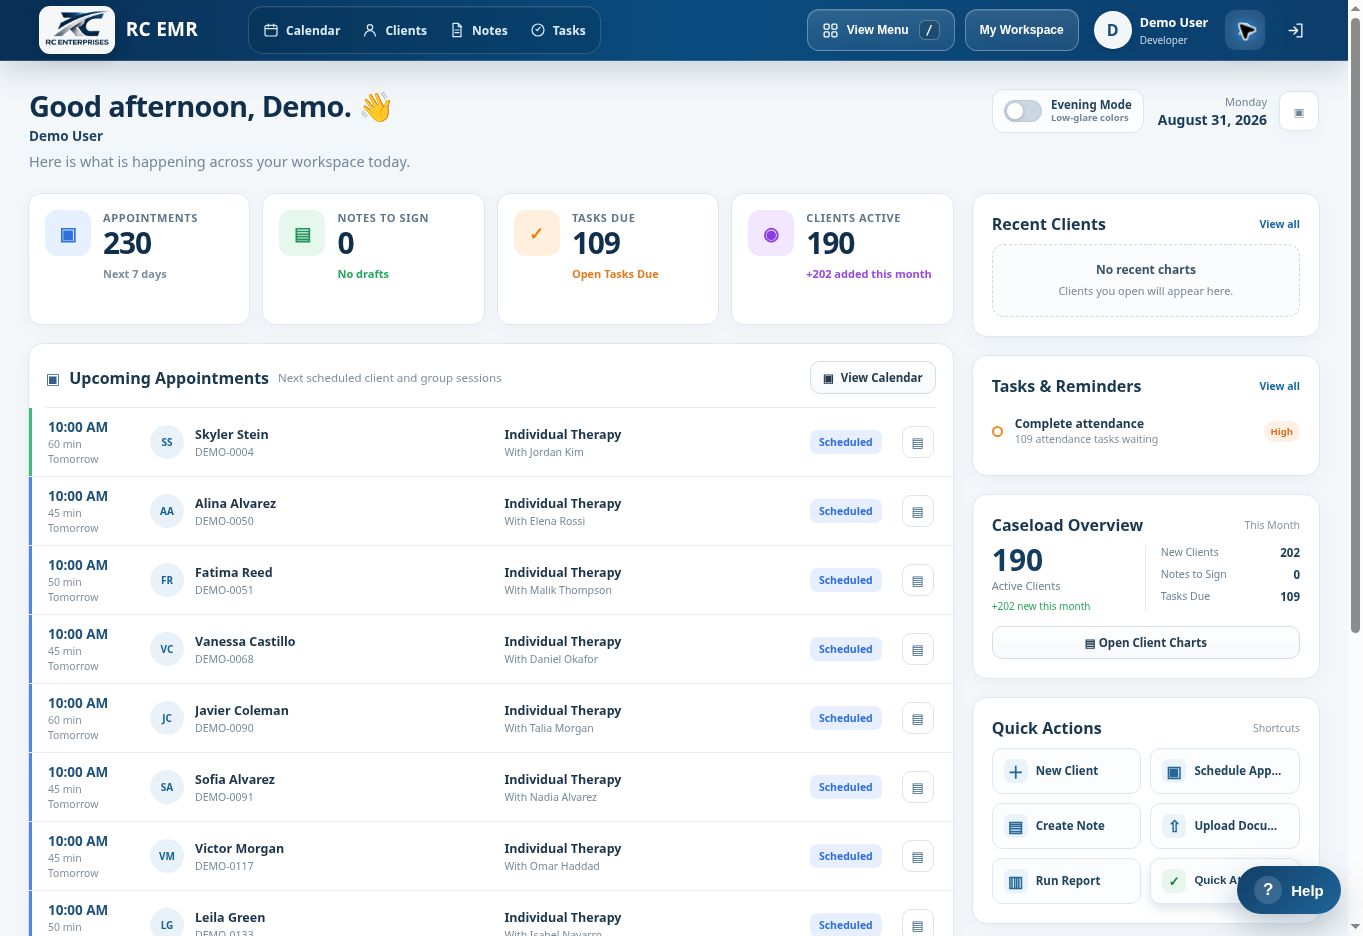The height and width of the screenshot is (936, 1363).
Task: Click the AA avatar for Alina Alvarez
Action: click(x=167, y=511)
